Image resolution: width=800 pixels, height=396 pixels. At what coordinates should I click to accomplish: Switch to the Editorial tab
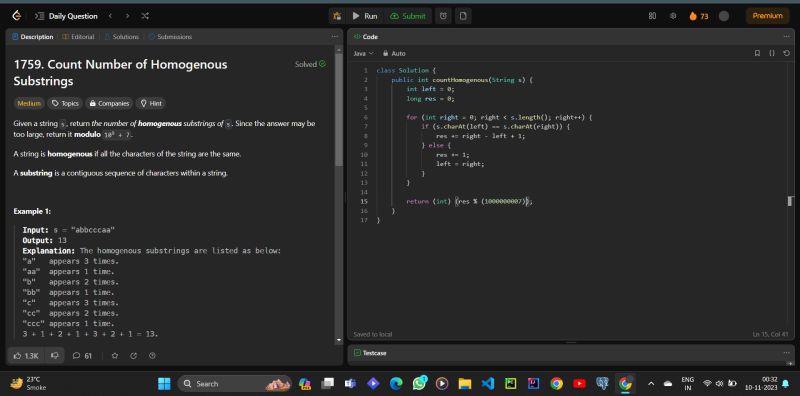coord(79,37)
